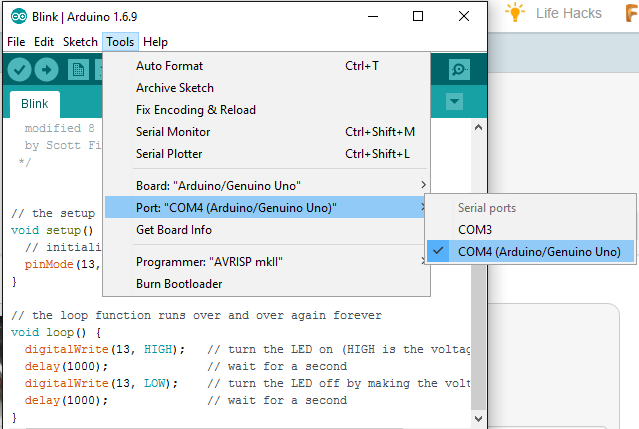Click the loop function comment line
The width and height of the screenshot is (639, 429).
point(196,315)
